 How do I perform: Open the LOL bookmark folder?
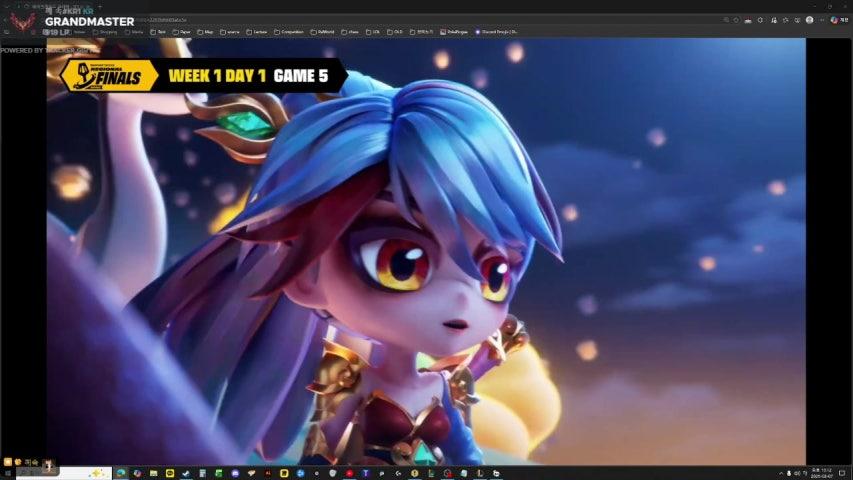(x=373, y=32)
